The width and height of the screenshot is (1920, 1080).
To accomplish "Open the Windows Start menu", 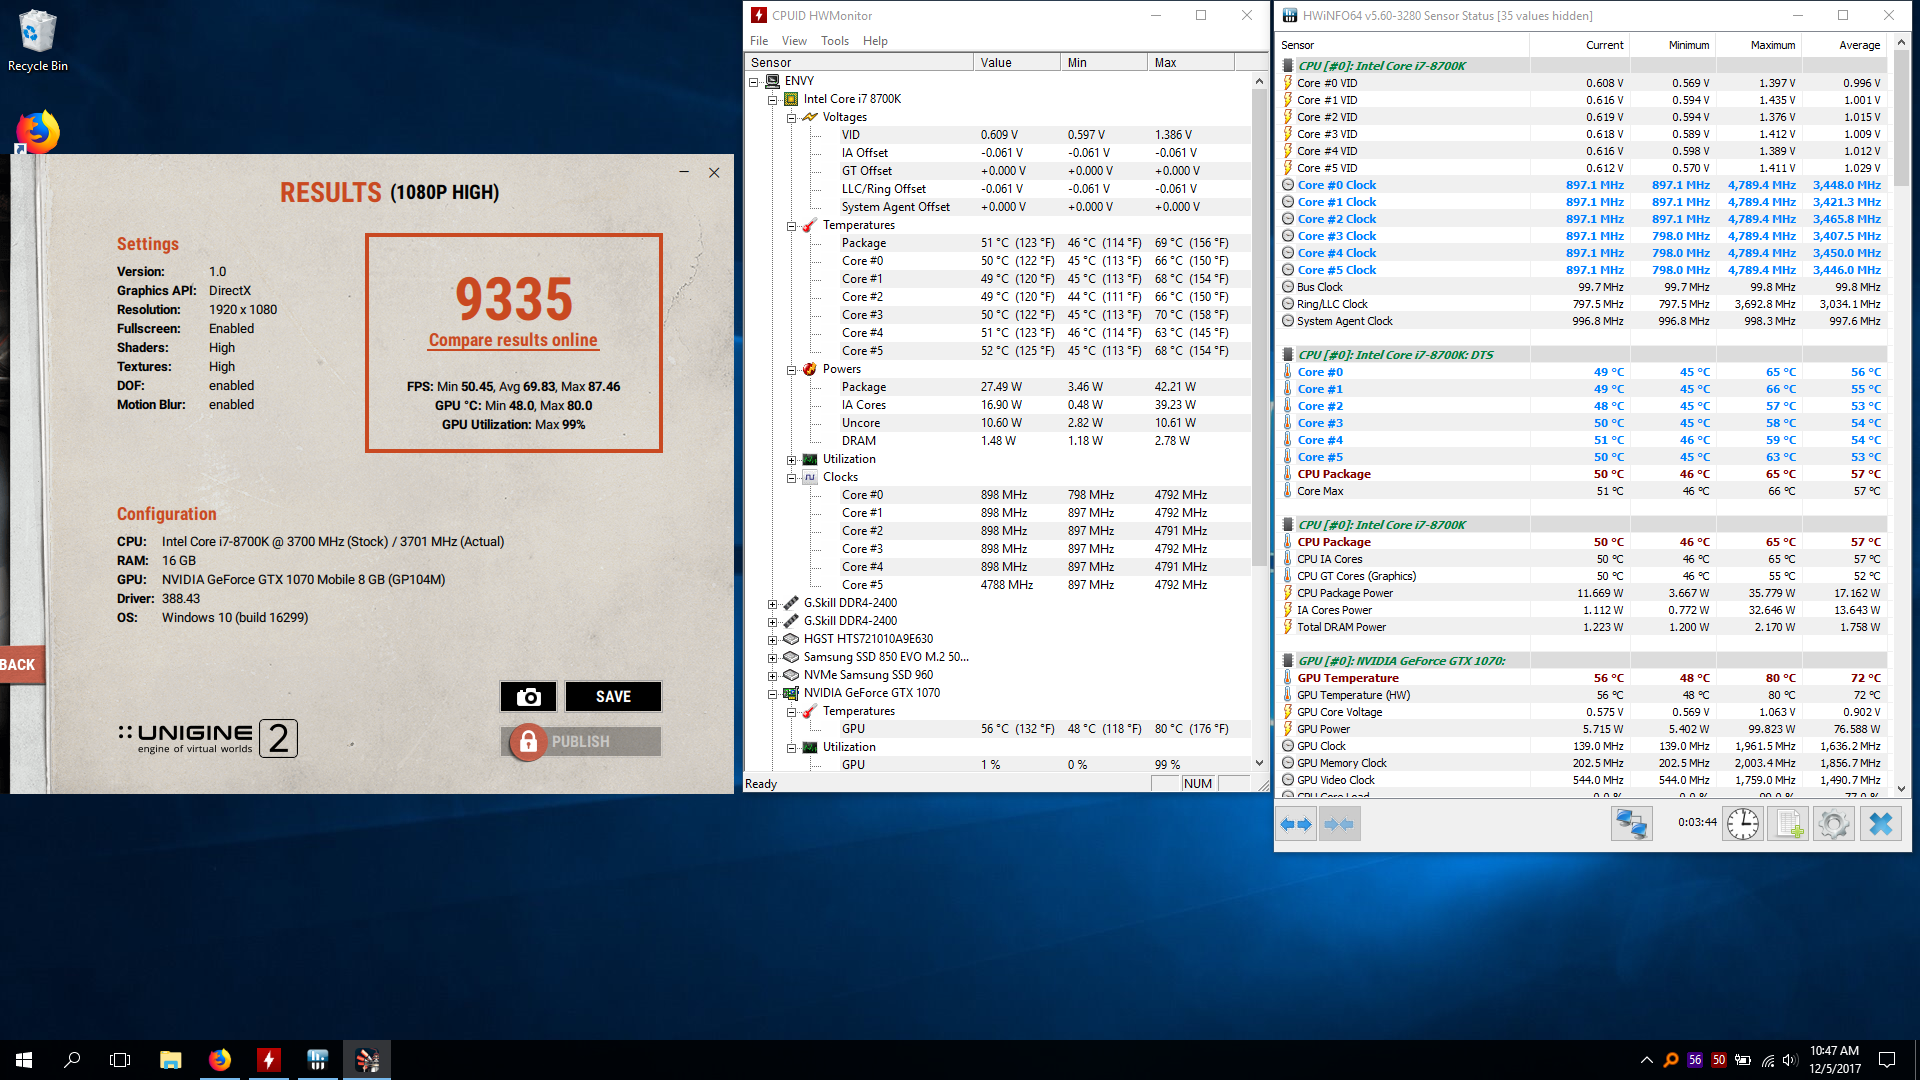I will pyautogui.click(x=24, y=1060).
